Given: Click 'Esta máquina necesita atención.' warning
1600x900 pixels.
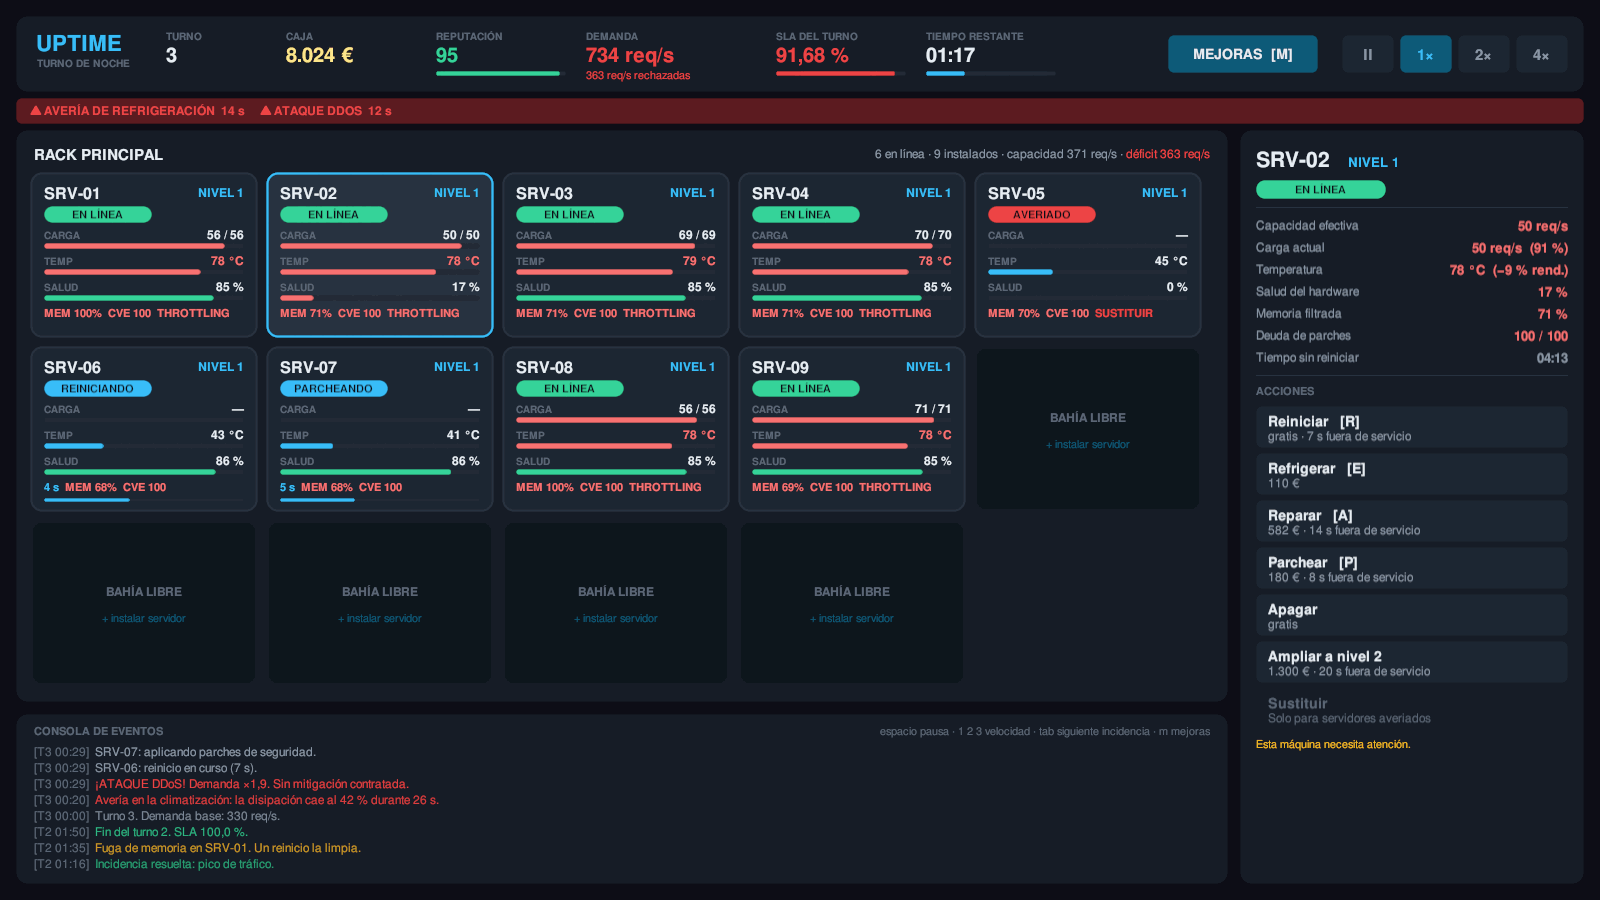Looking at the screenshot, I should pyautogui.click(x=1333, y=745).
